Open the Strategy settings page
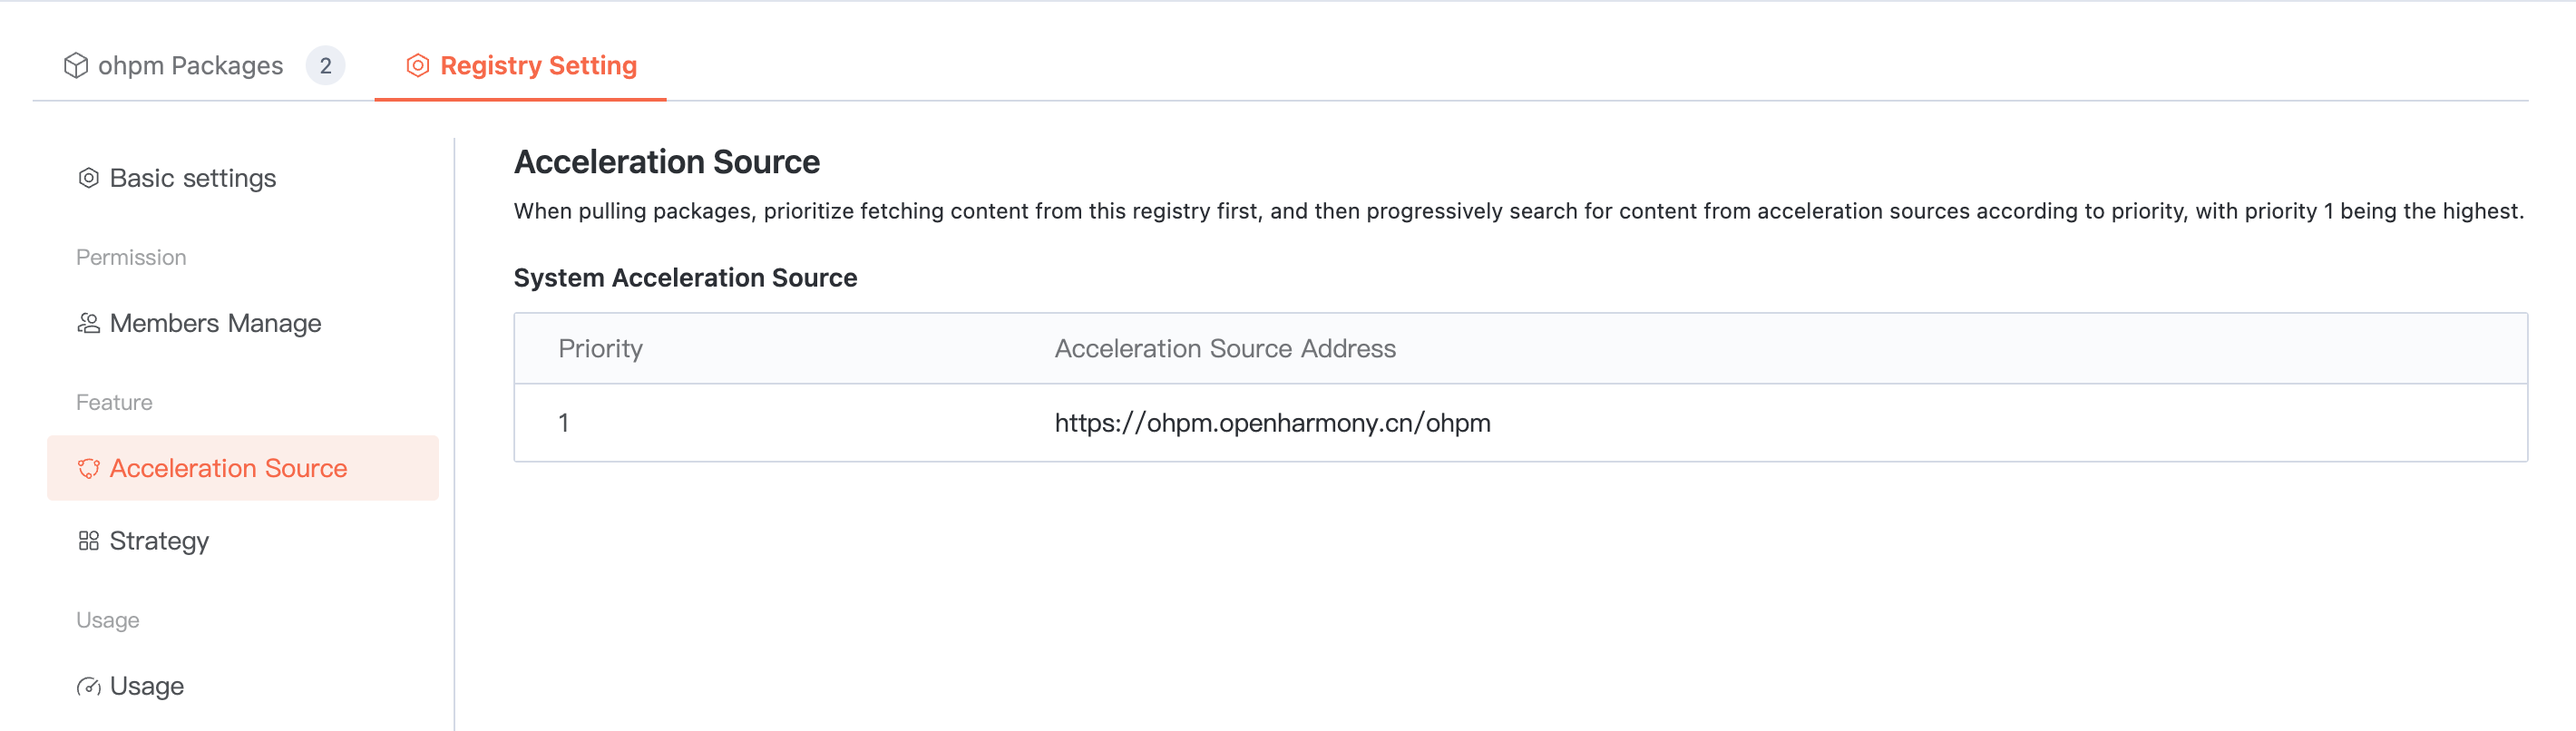The height and width of the screenshot is (731, 2576). 159,541
